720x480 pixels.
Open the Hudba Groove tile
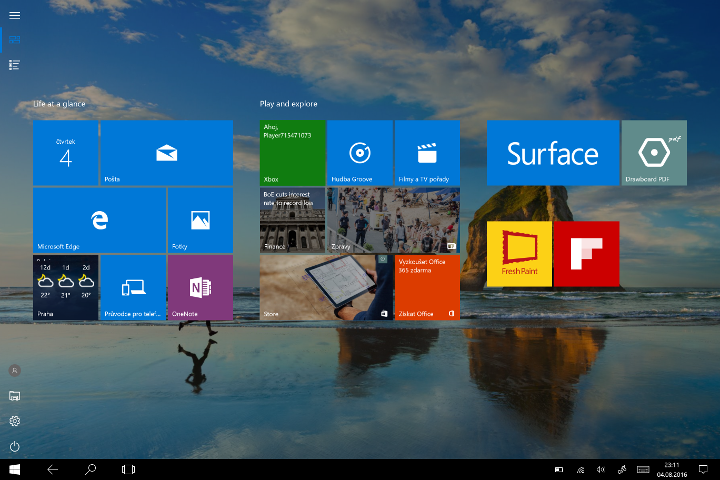360,153
